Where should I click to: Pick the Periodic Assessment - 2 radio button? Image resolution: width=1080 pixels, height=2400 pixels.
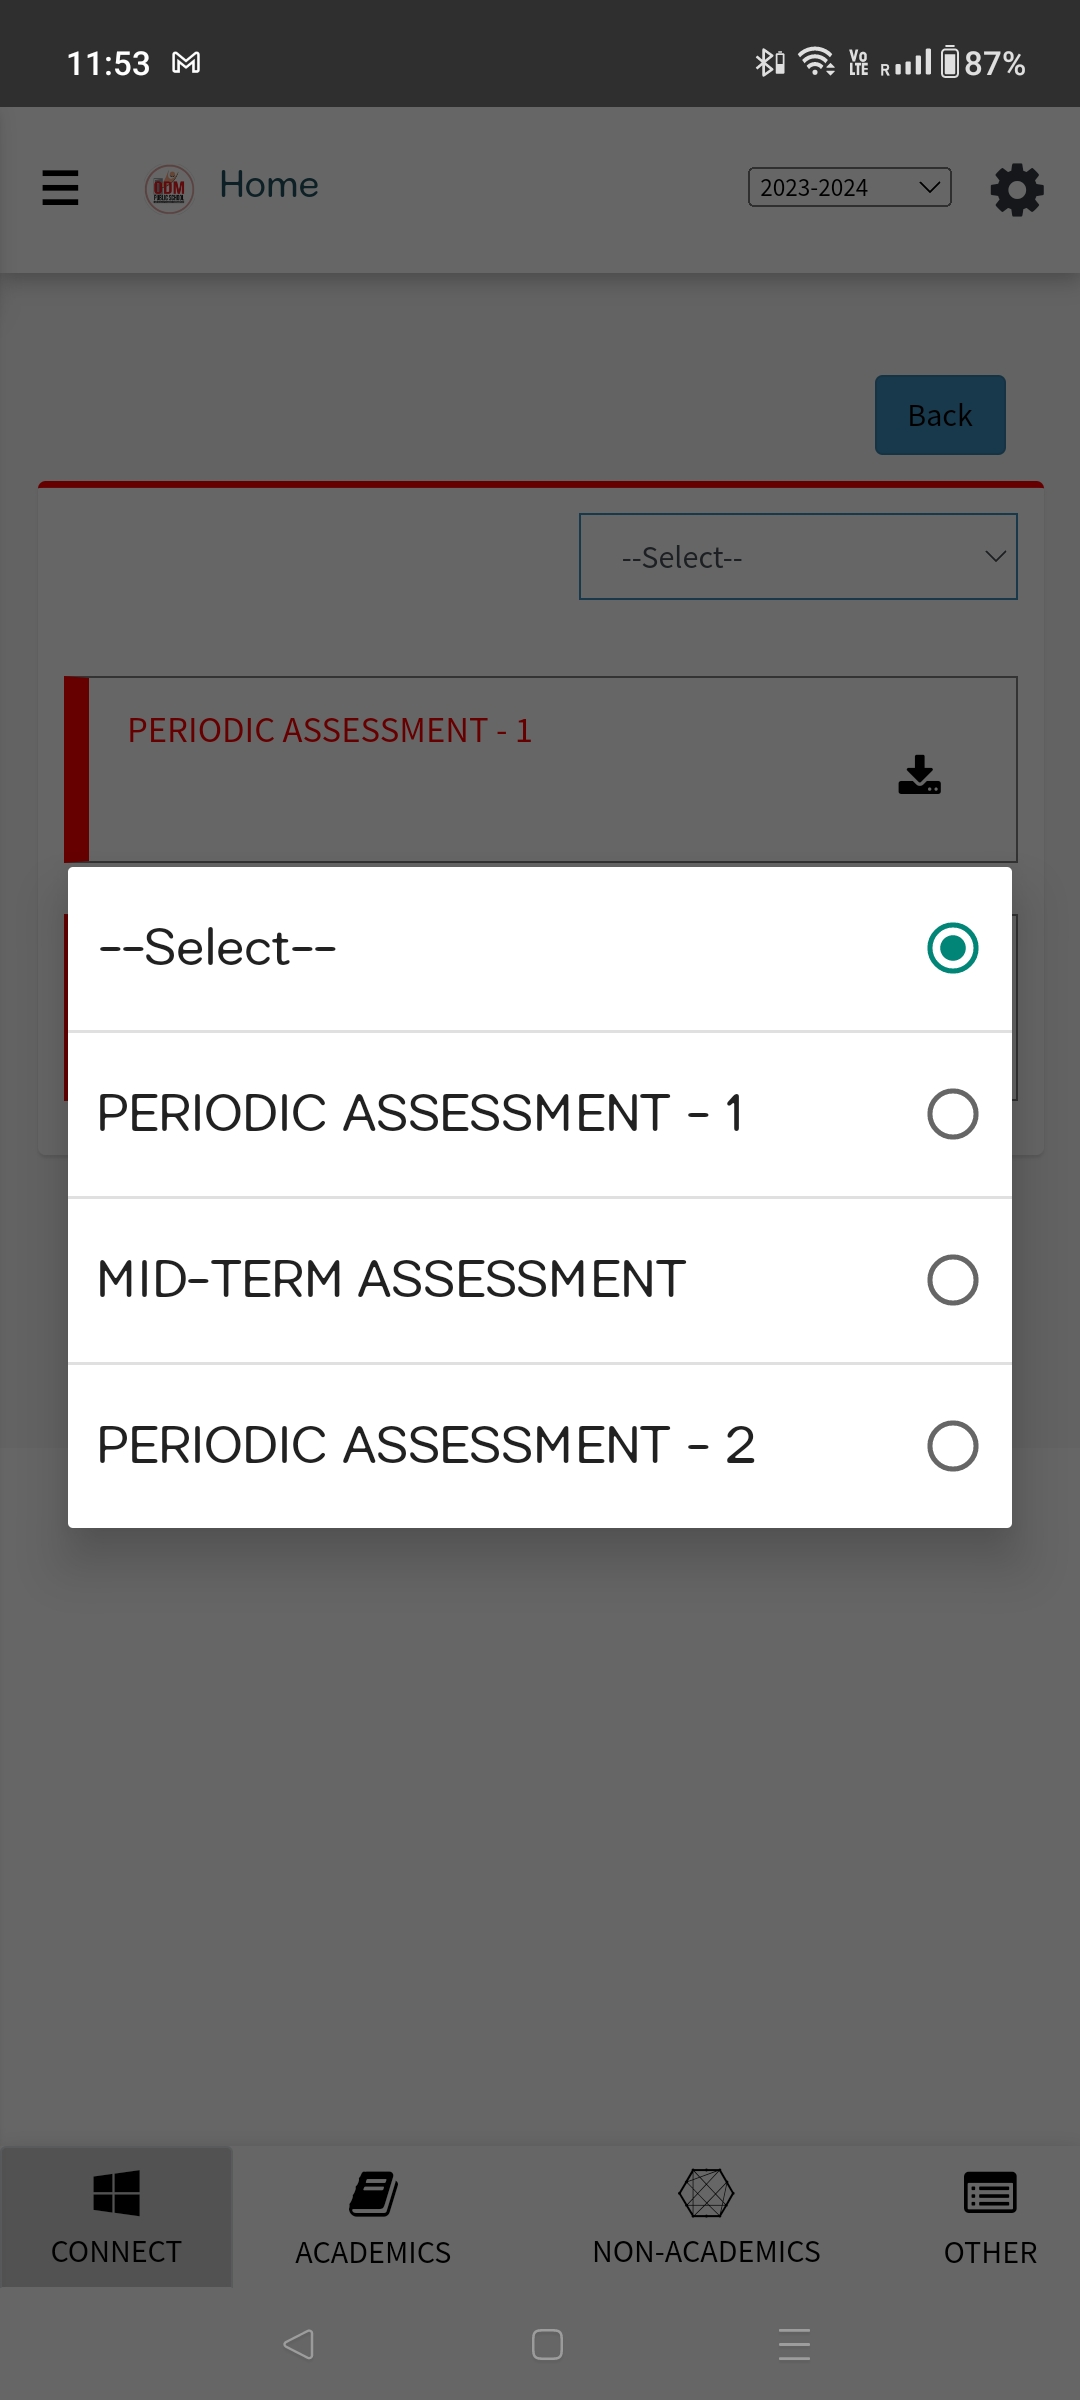pyautogui.click(x=952, y=1446)
